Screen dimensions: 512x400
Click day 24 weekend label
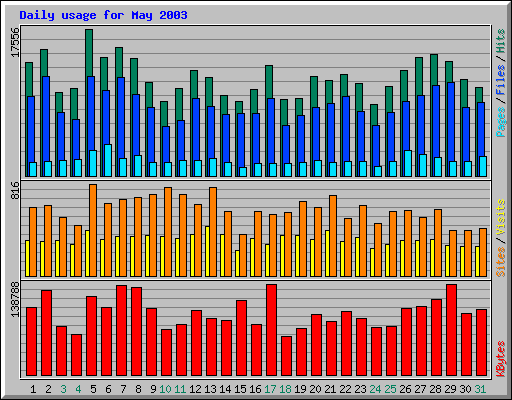point(375,389)
